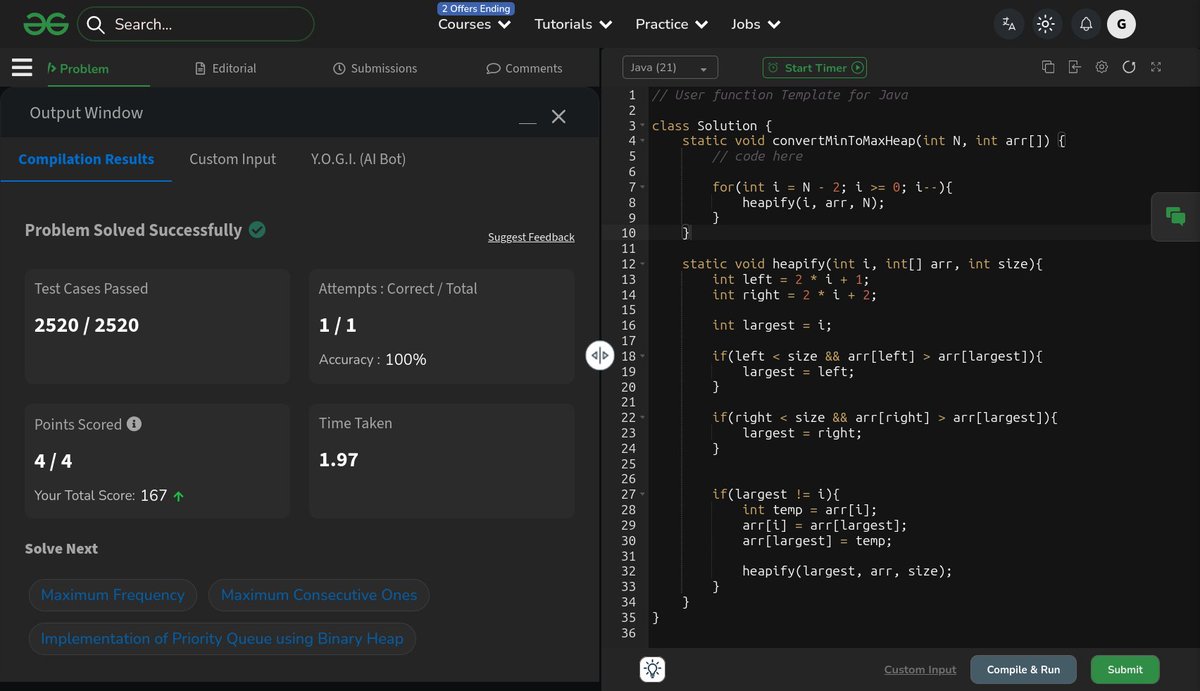The image size is (1200, 691).
Task: Expand the Tutorials dropdown
Action: (x=574, y=24)
